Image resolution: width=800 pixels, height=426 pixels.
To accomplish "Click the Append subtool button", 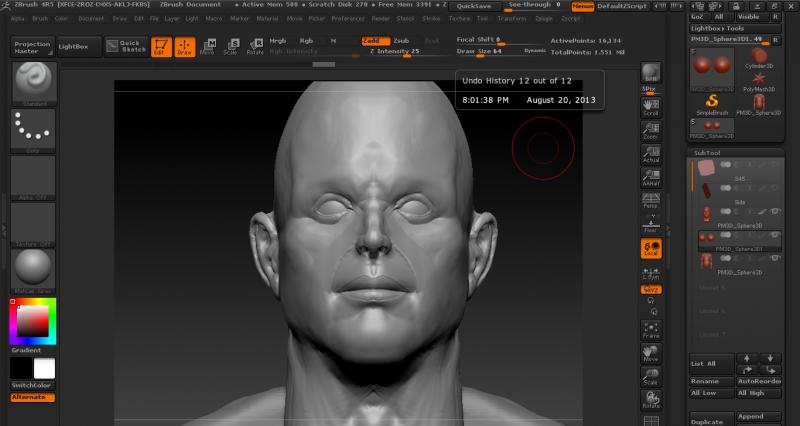I will [x=759, y=417].
